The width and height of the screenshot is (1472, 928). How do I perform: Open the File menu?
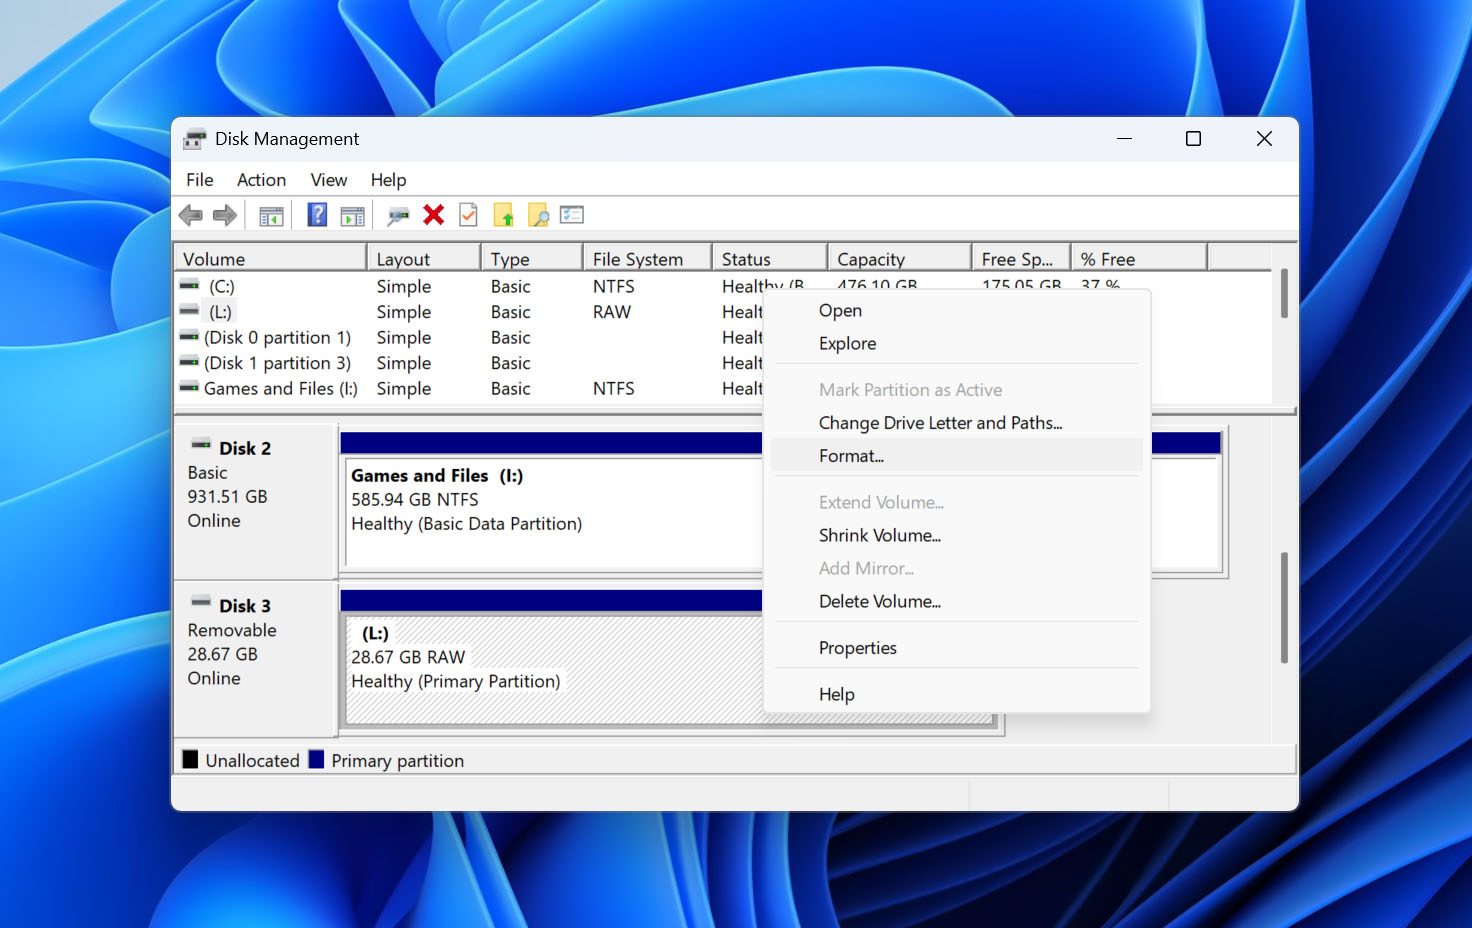pyautogui.click(x=200, y=180)
